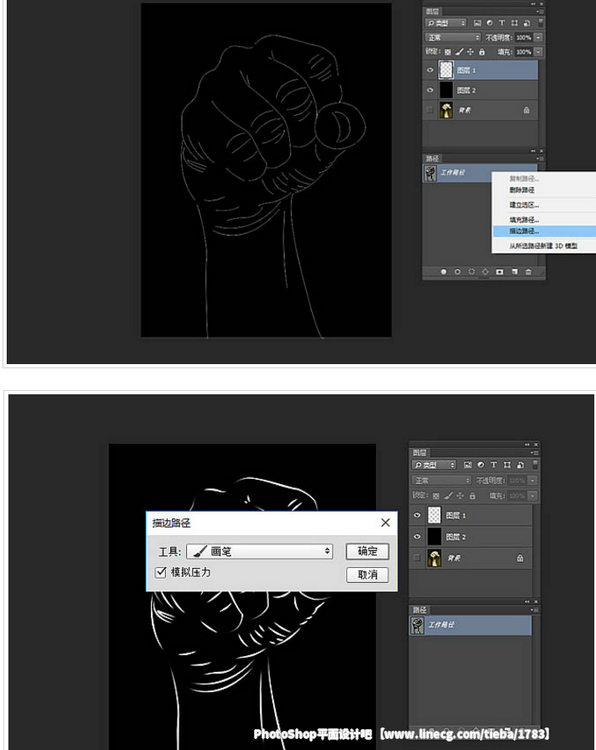Select 路径 tab in upper screenshot

(x=432, y=158)
